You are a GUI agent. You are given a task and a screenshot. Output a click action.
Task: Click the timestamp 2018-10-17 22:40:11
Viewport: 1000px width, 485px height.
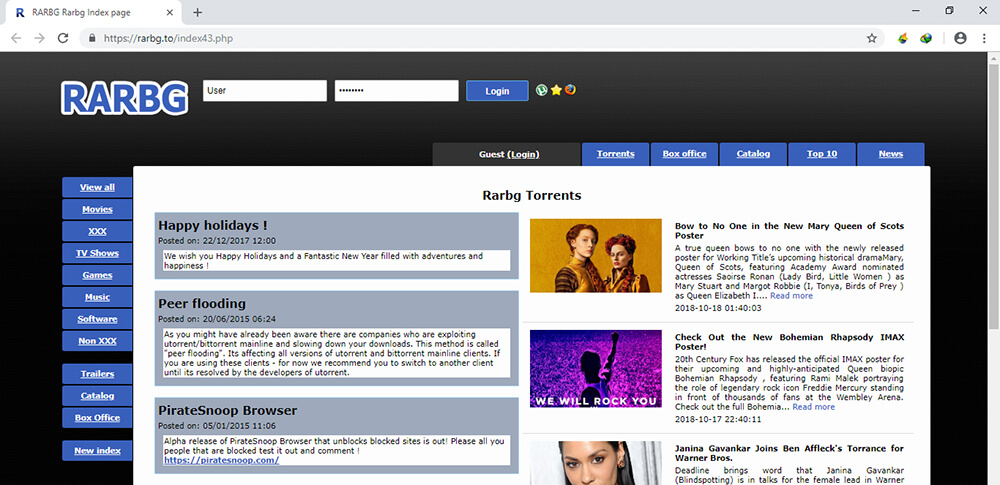[x=718, y=419]
